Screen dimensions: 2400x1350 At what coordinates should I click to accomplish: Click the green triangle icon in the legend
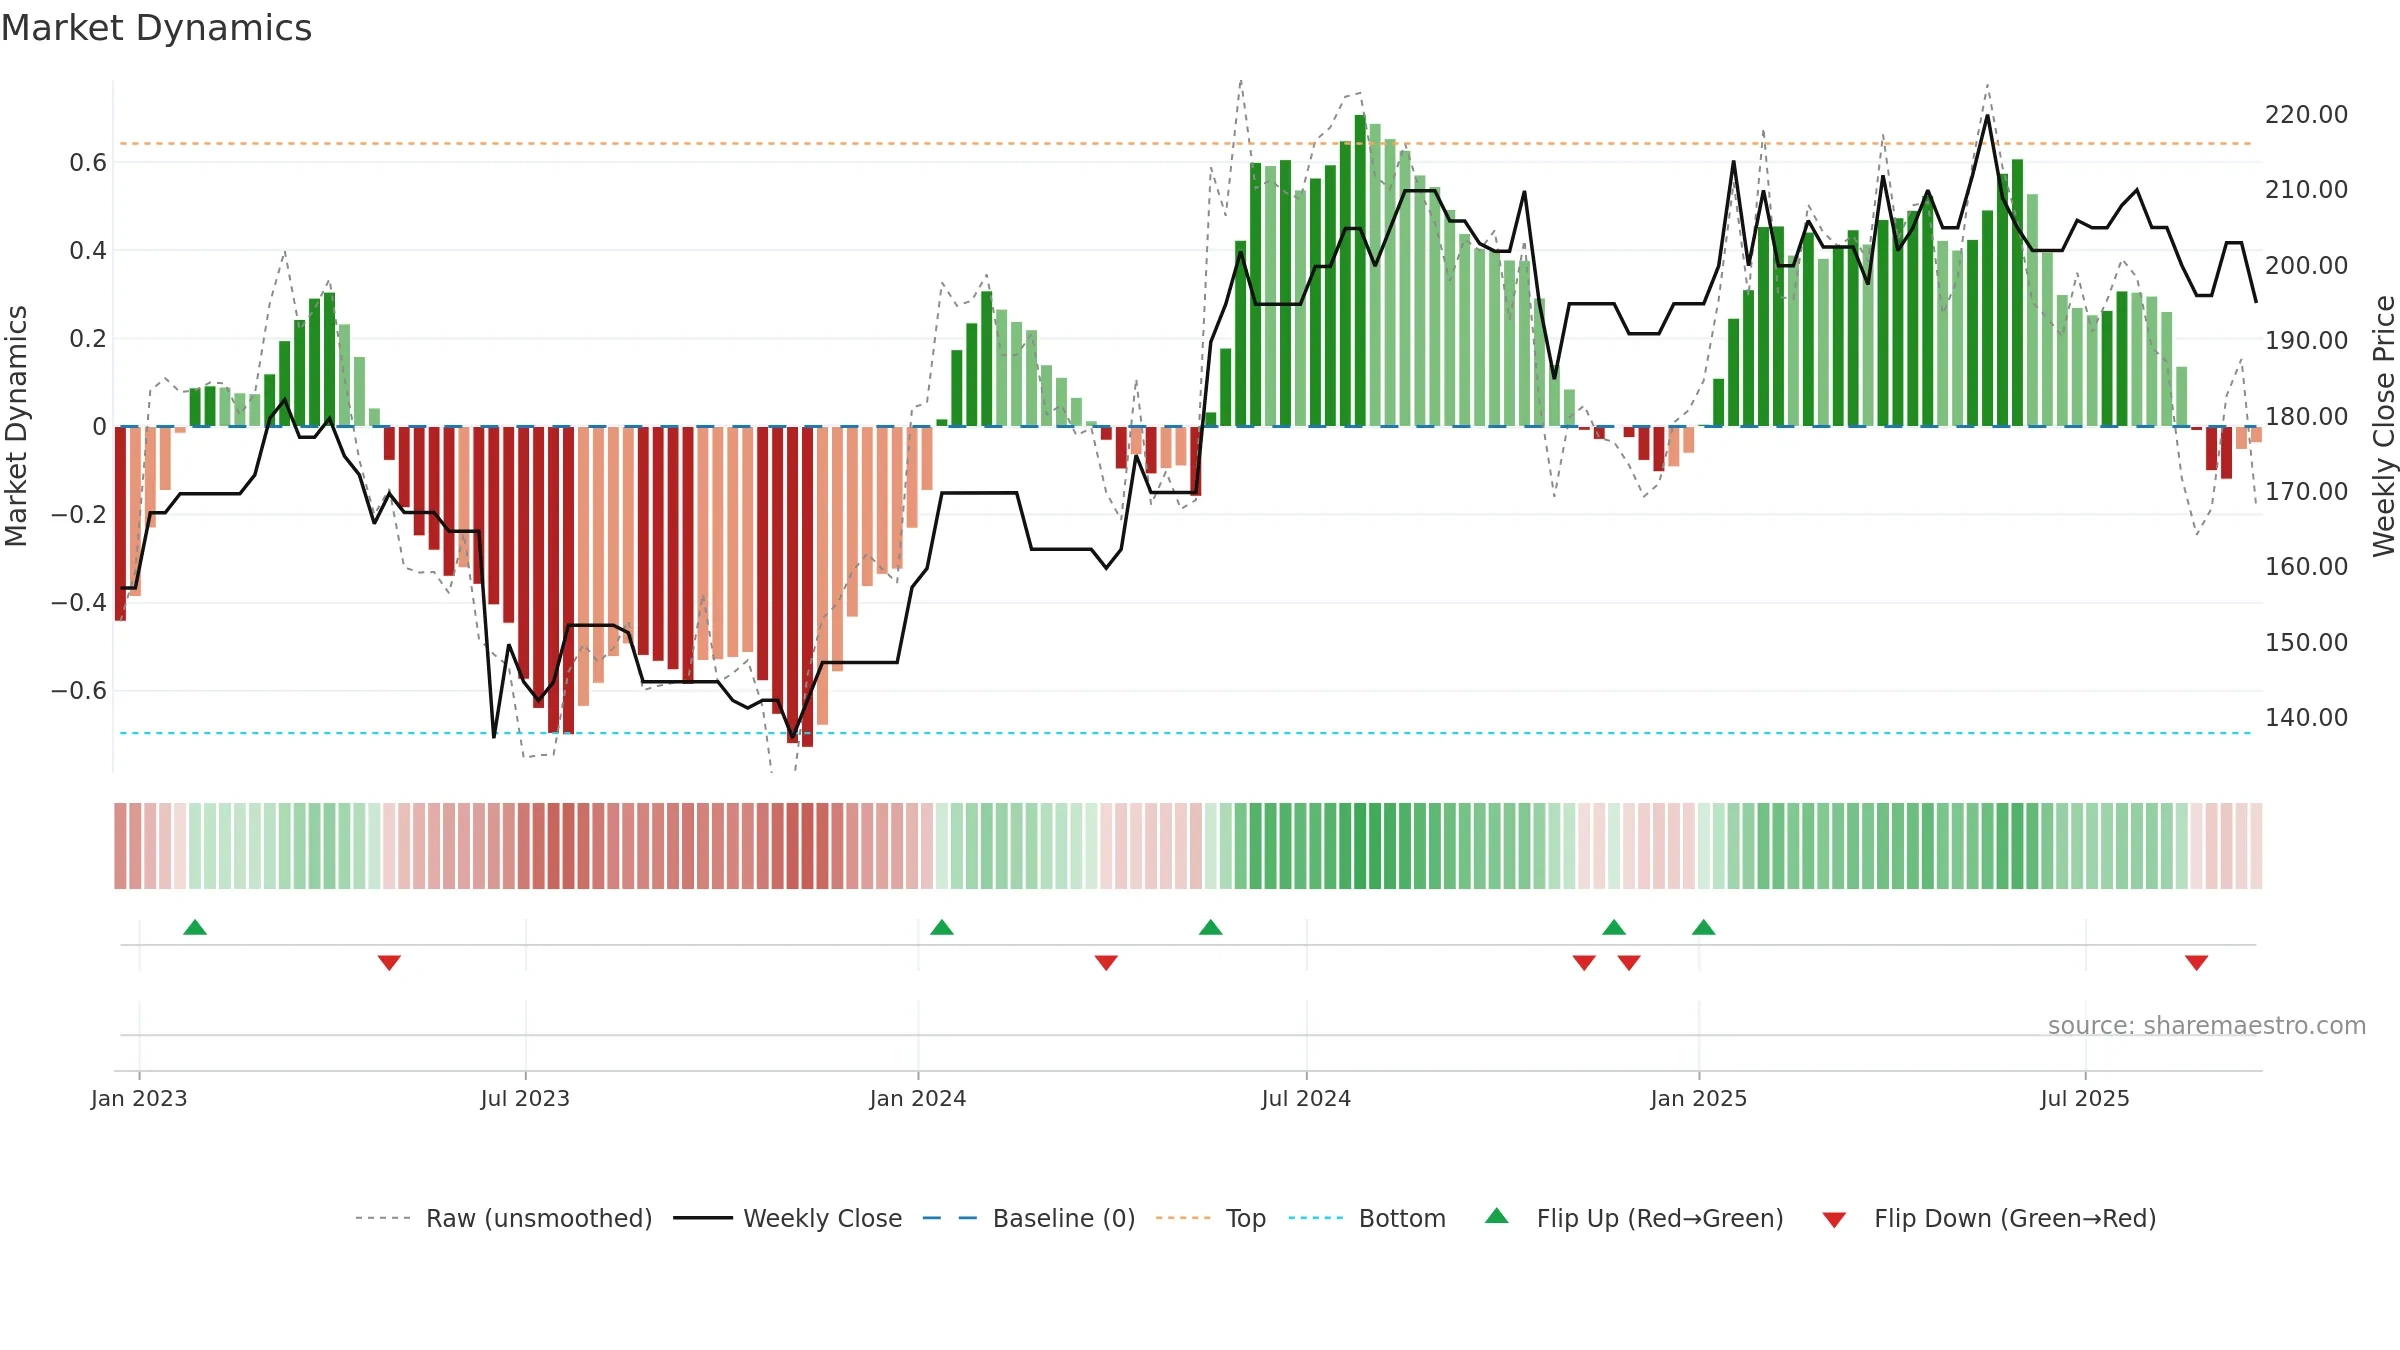[1497, 1216]
